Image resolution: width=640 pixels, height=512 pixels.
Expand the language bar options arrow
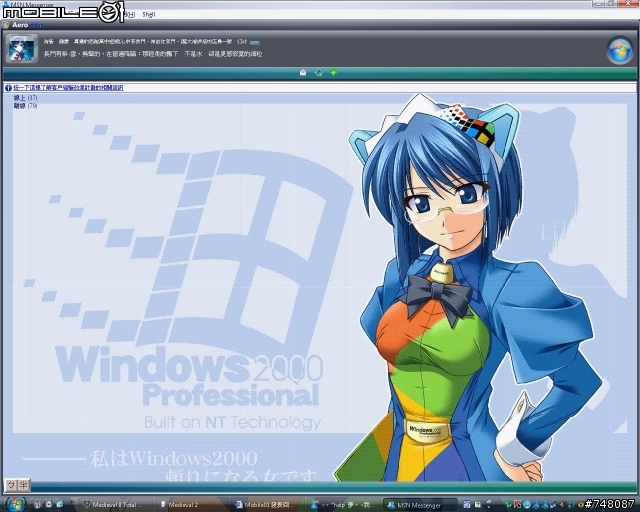489,505
